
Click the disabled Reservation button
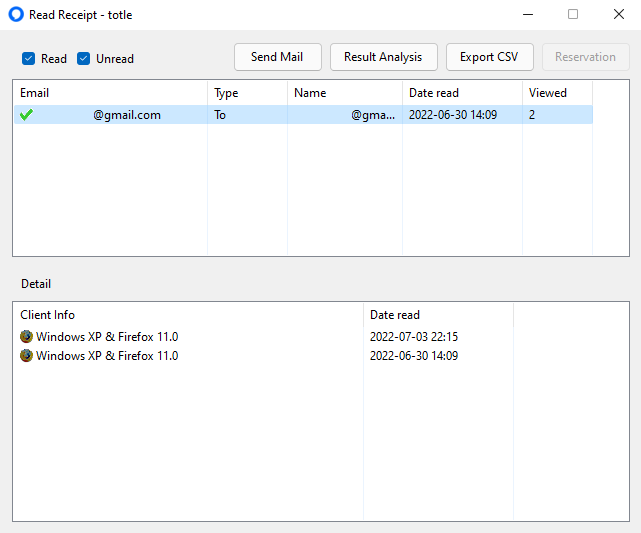tap(585, 57)
